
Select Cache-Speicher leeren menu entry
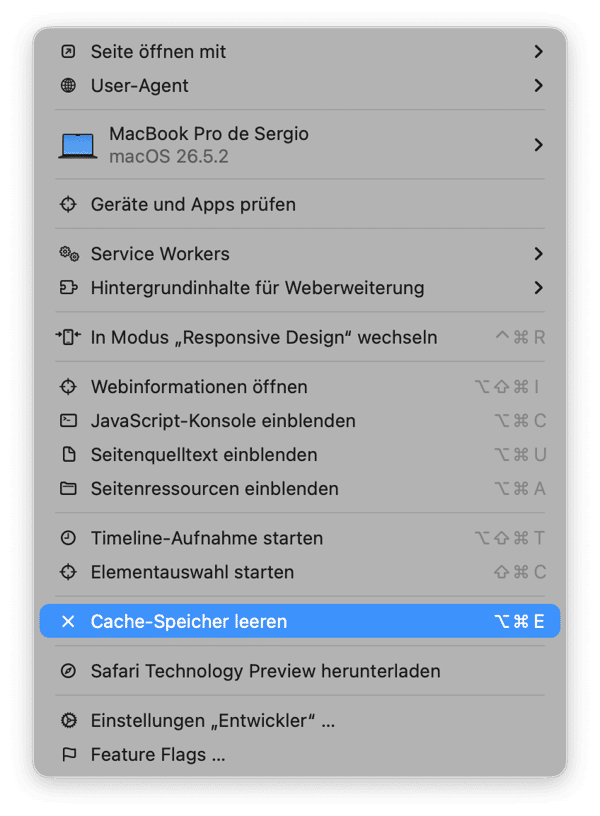pyautogui.click(x=300, y=621)
